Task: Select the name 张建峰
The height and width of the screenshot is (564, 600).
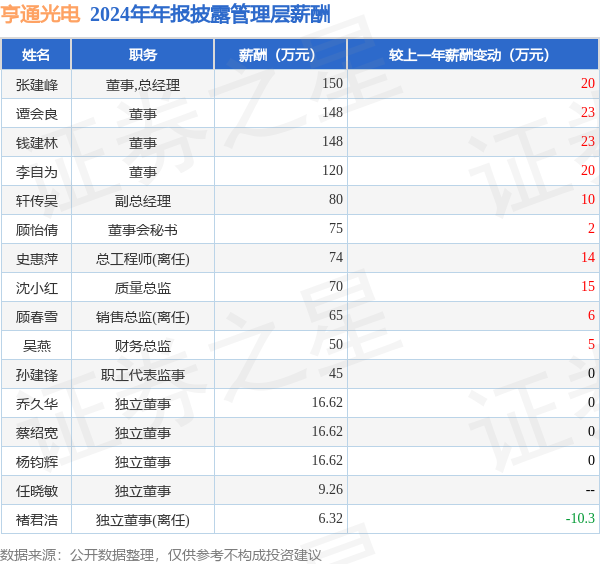Action: point(37,85)
